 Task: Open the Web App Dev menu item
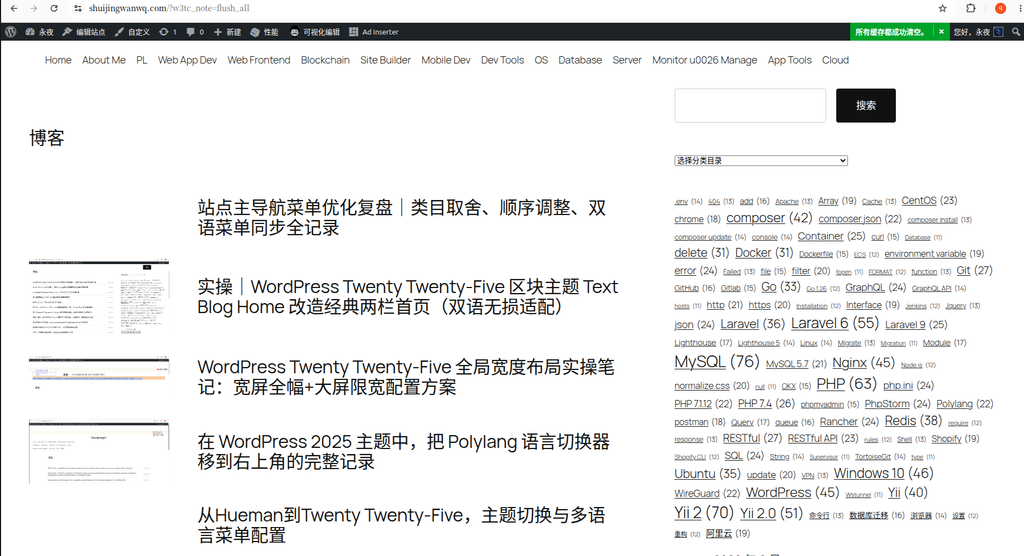(187, 60)
